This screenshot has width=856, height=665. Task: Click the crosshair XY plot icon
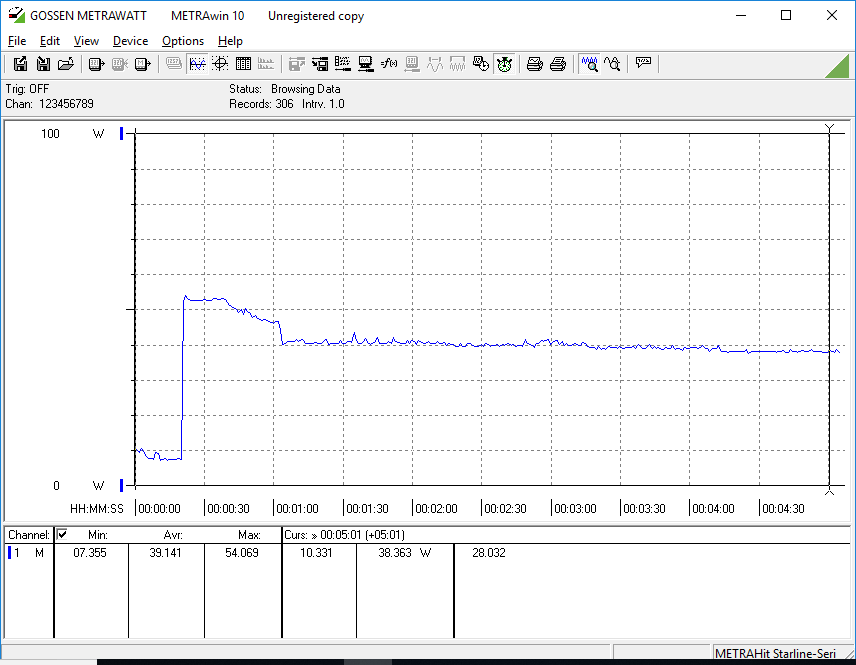pos(220,64)
